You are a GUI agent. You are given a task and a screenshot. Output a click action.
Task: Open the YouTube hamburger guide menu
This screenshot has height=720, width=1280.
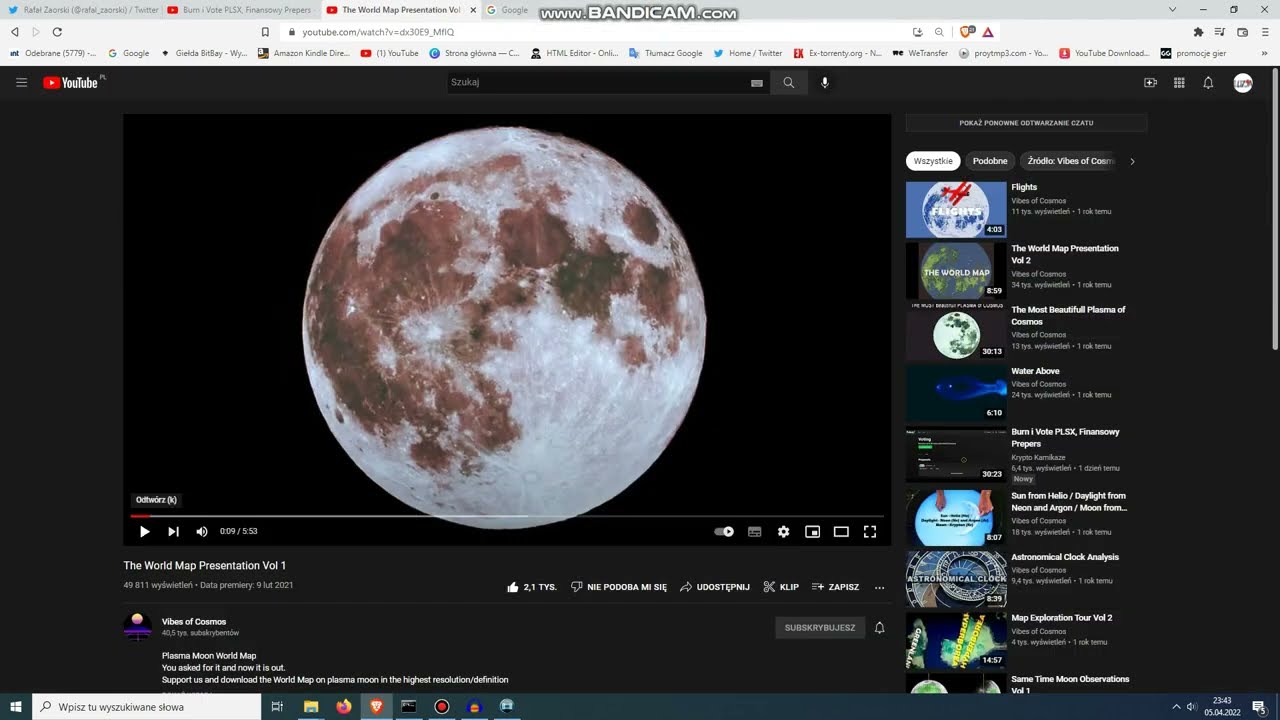[x=21, y=82]
